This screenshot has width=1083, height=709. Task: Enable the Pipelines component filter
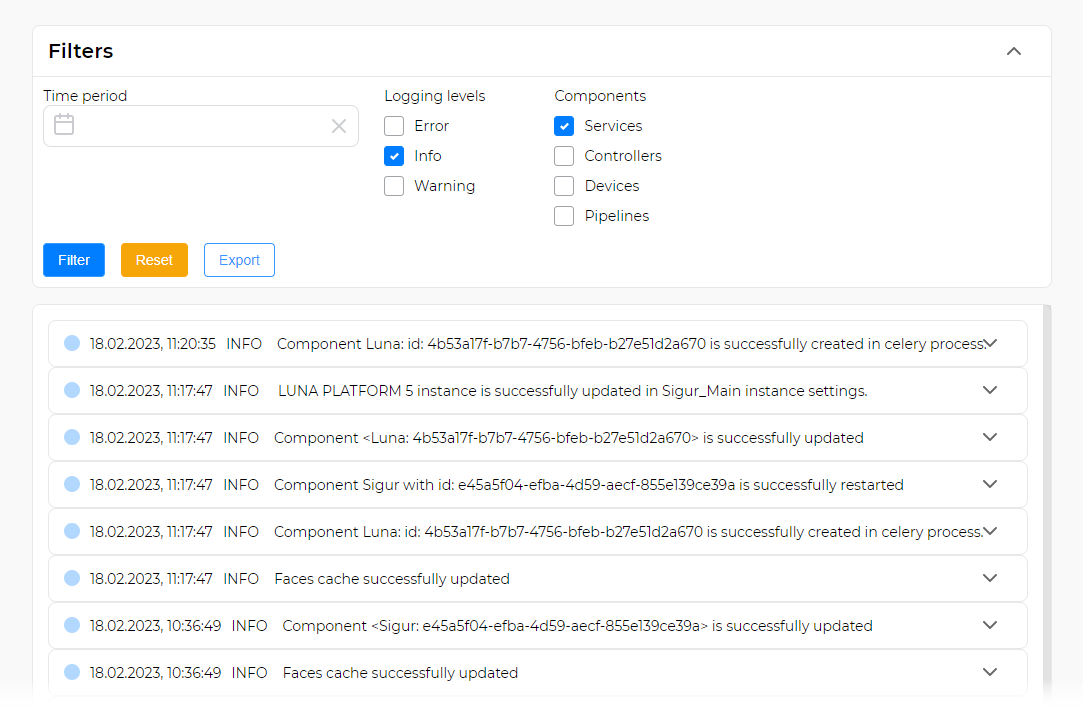tap(564, 216)
